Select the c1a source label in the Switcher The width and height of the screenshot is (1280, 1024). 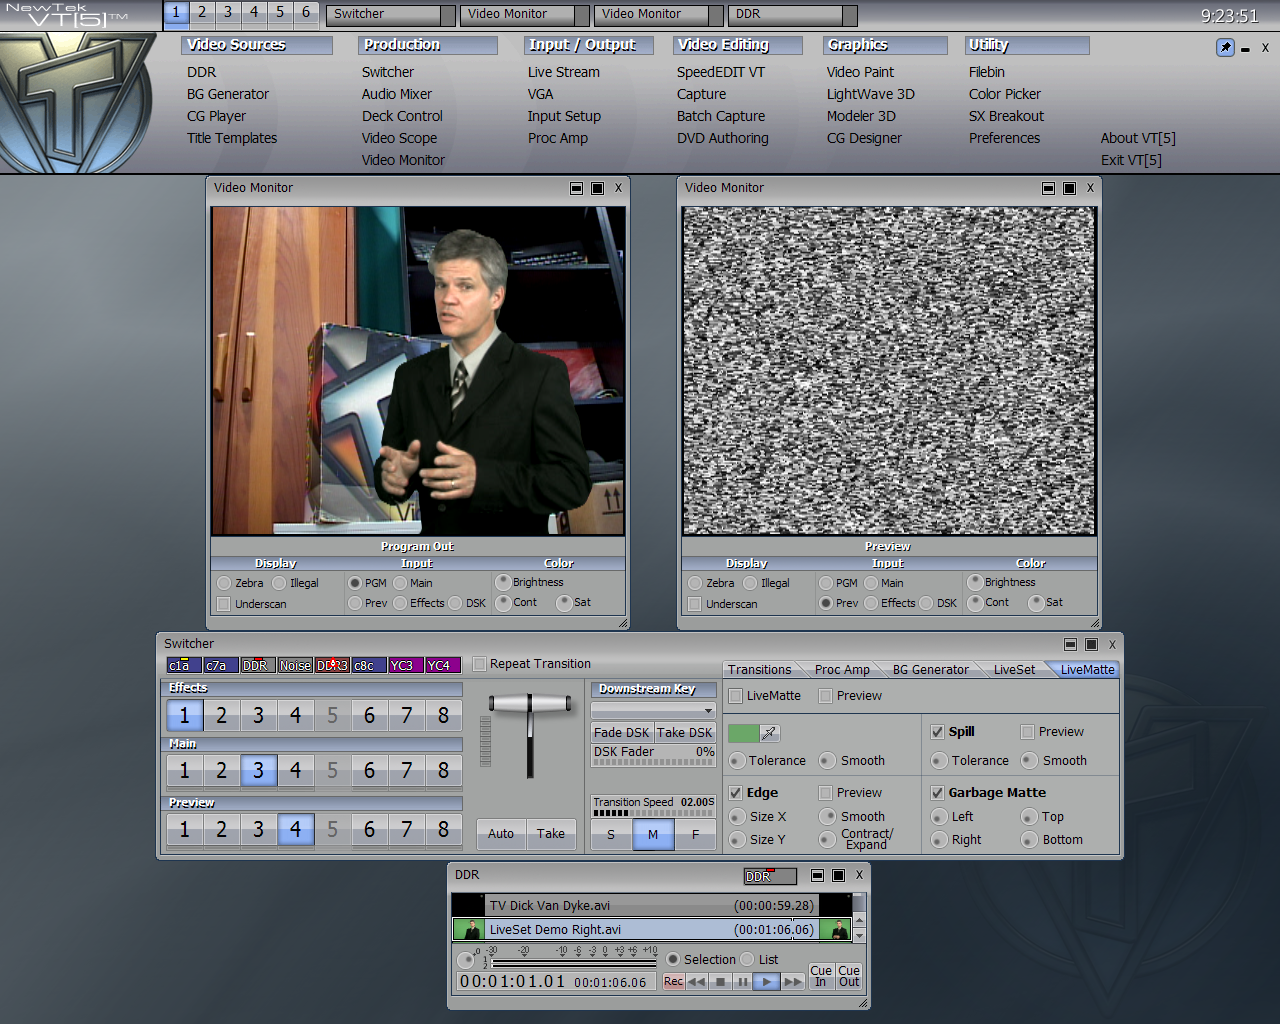184,665
